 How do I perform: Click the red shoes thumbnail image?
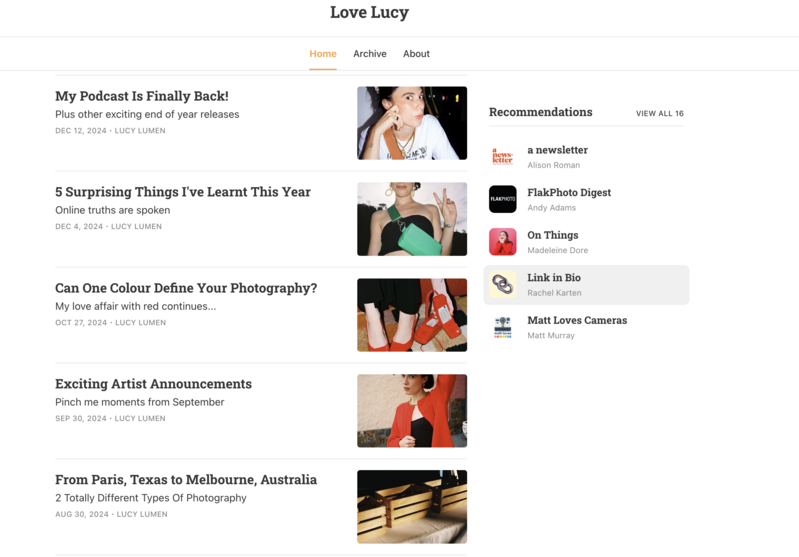tap(411, 315)
